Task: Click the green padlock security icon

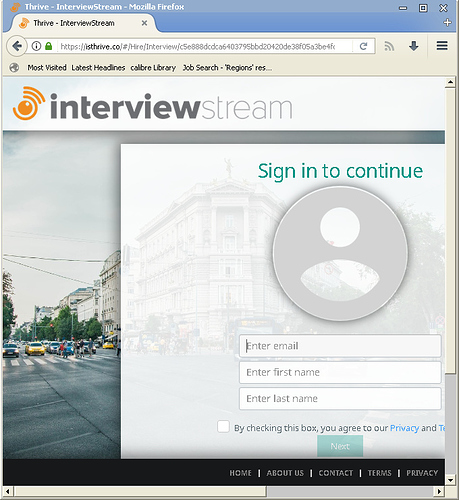Action: coord(49,46)
